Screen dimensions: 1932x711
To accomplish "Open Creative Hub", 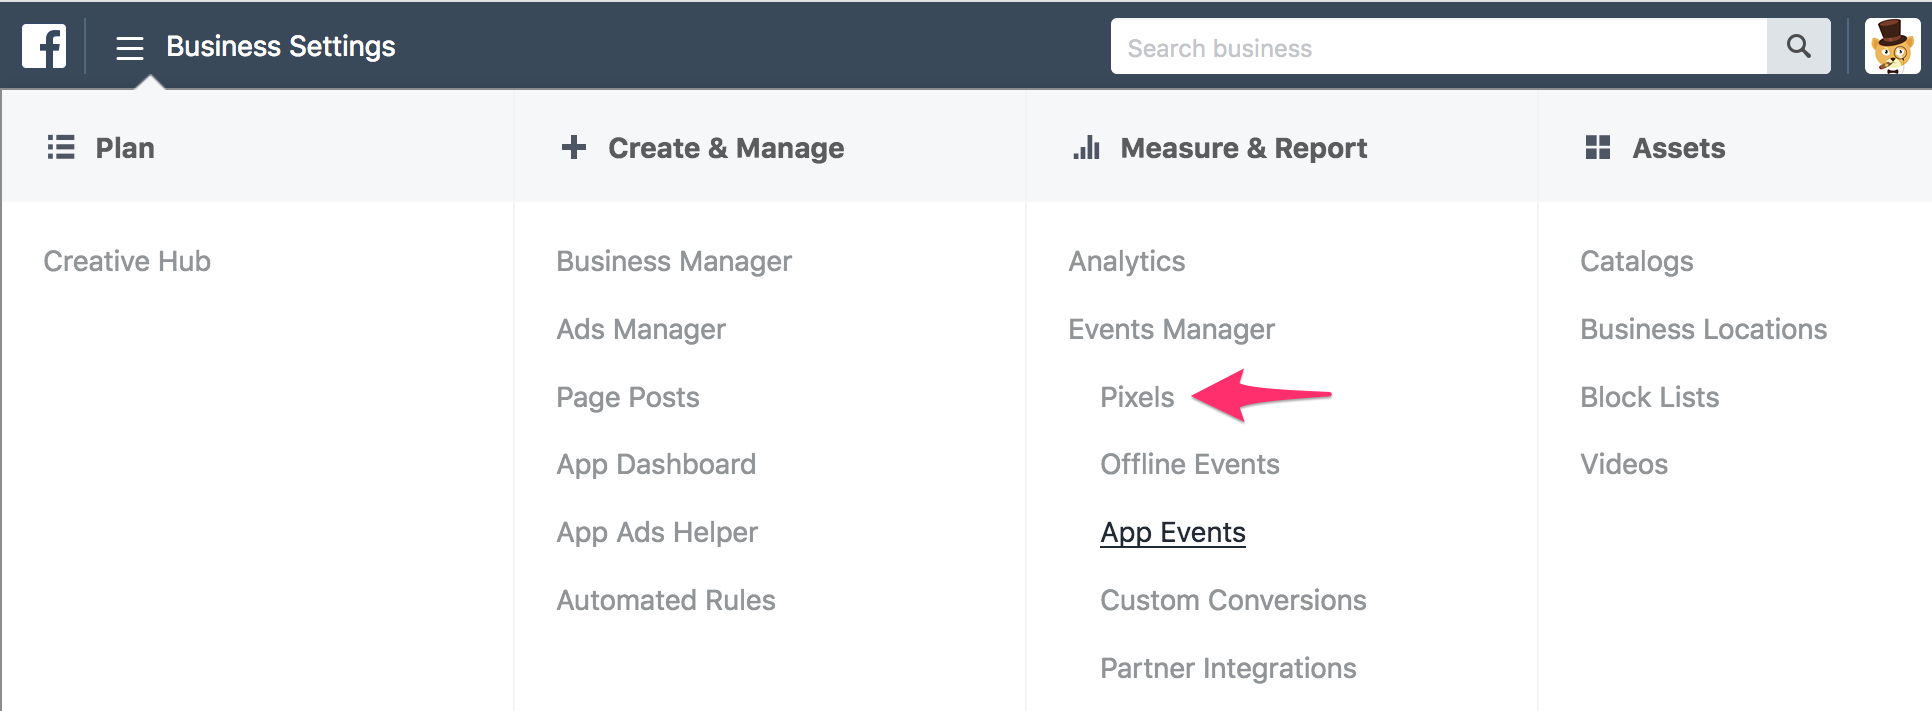I will click(127, 261).
